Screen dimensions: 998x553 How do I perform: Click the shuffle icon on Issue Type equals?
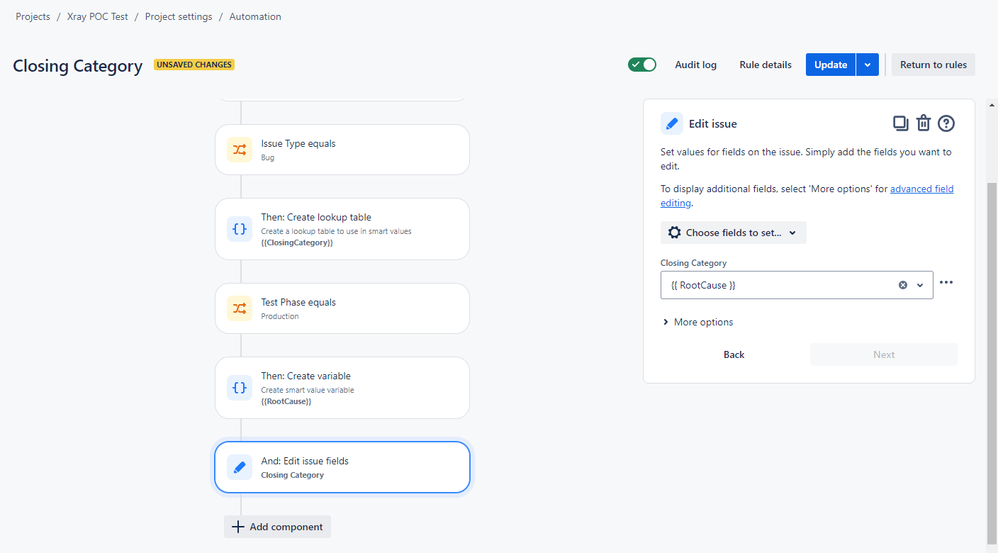point(239,150)
